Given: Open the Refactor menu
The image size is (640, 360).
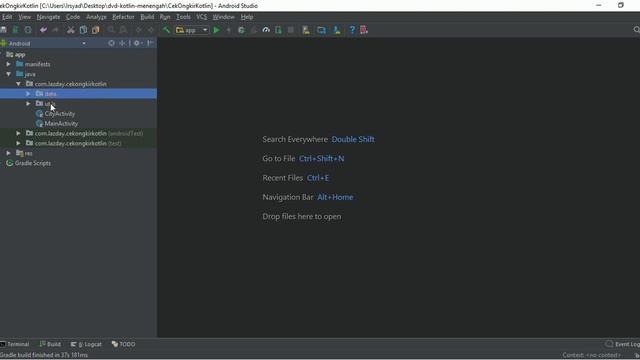Looking at the screenshot, I should (123, 17).
